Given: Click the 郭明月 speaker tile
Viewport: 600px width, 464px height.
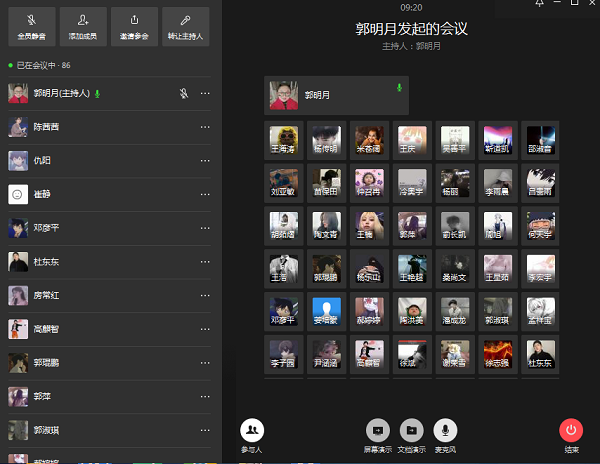Looking at the screenshot, I should click(336, 96).
